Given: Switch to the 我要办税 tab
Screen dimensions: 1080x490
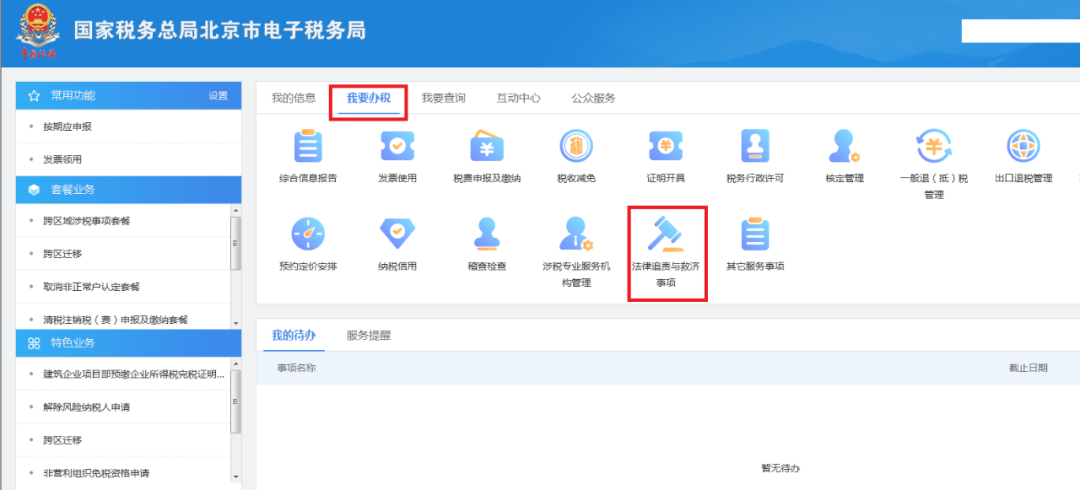Looking at the screenshot, I should click(368, 98).
